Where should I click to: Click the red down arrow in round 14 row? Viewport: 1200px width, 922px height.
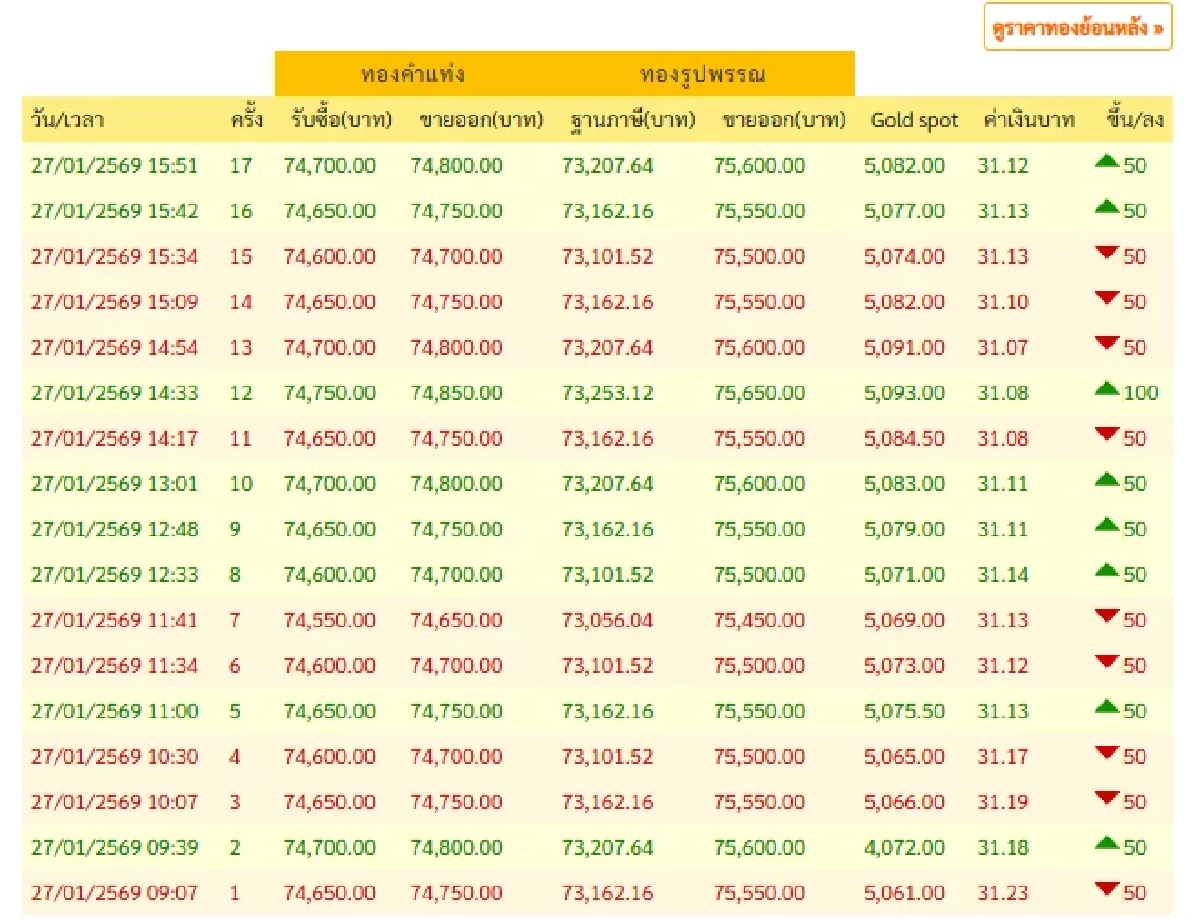(1107, 299)
